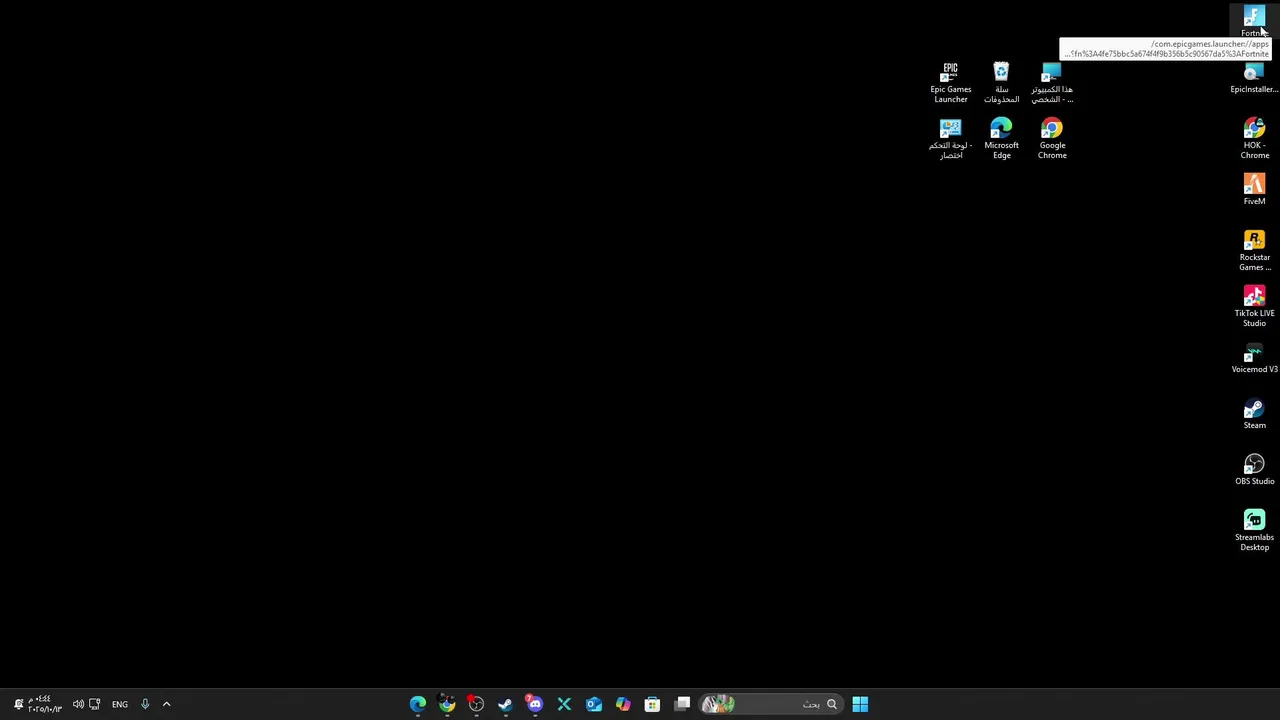Select the Google Chrome desktop icon

pyautogui.click(x=1052, y=139)
